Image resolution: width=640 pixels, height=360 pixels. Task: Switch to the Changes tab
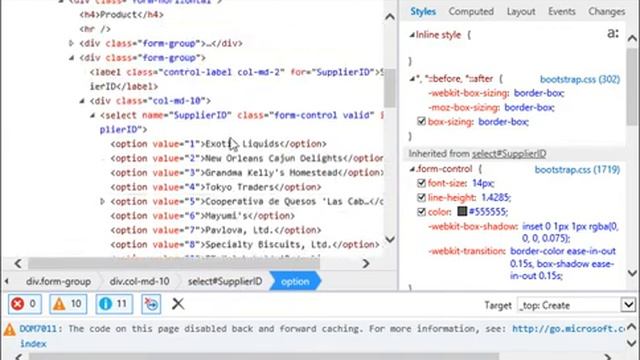tap(607, 11)
